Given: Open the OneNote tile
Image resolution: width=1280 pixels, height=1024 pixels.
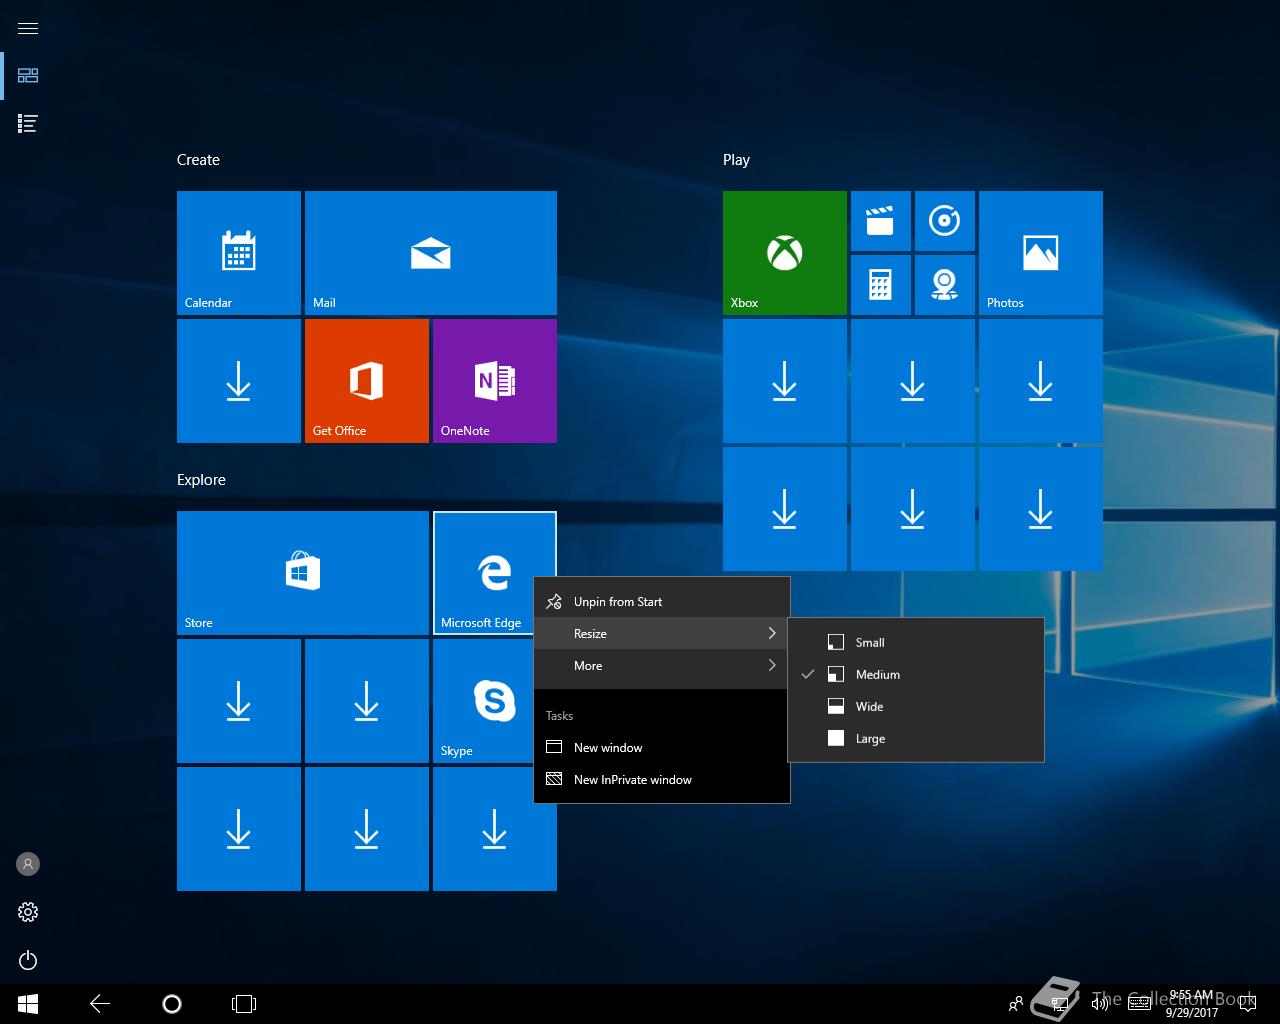Looking at the screenshot, I should click(x=495, y=381).
